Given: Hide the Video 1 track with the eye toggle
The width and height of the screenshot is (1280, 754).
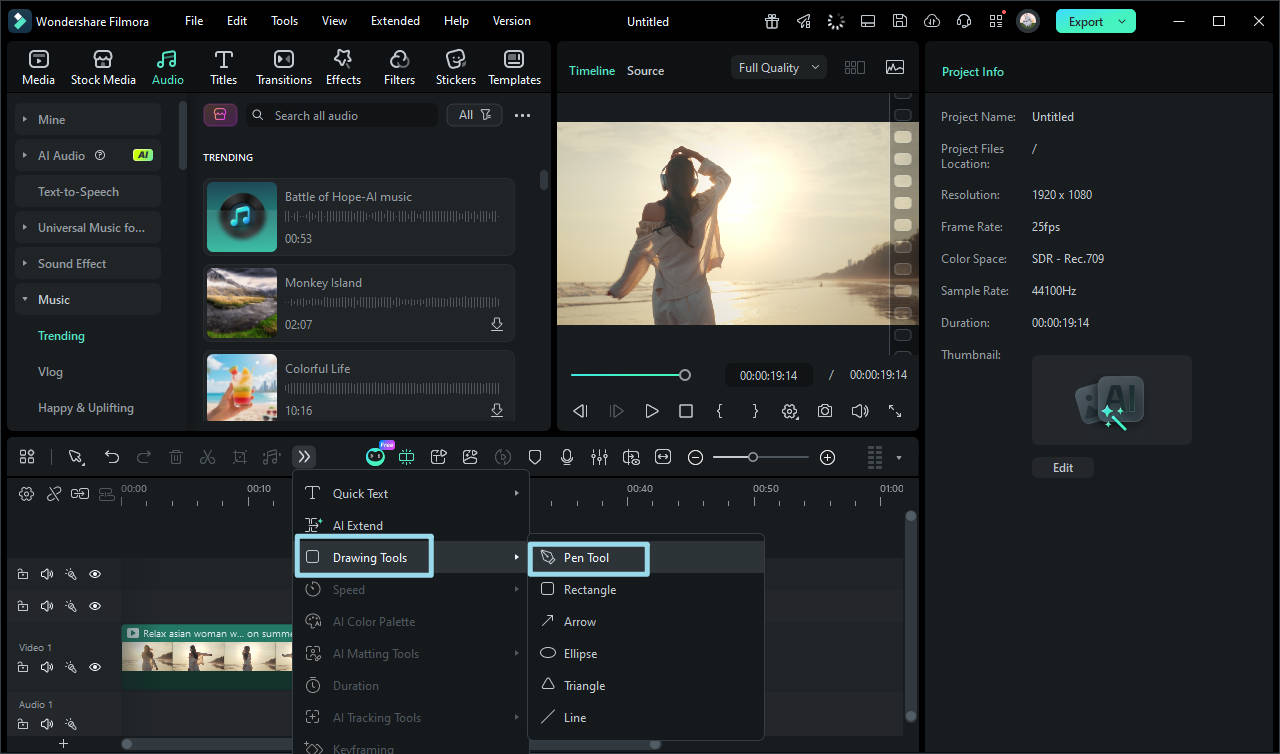Looking at the screenshot, I should [94, 666].
